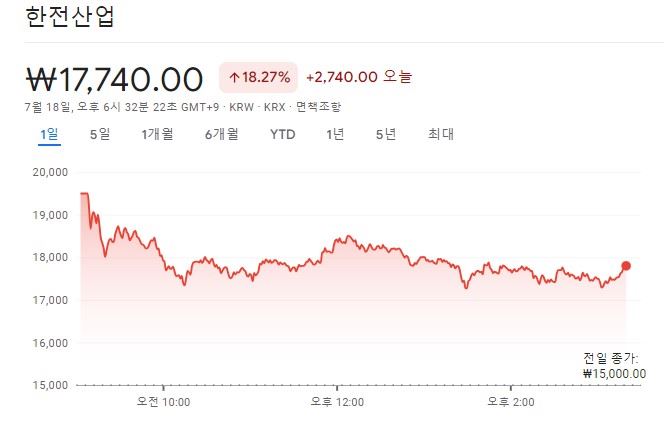The height and width of the screenshot is (424, 664).
Task: Click the 20,000 y-axis price label
Action: (49, 172)
